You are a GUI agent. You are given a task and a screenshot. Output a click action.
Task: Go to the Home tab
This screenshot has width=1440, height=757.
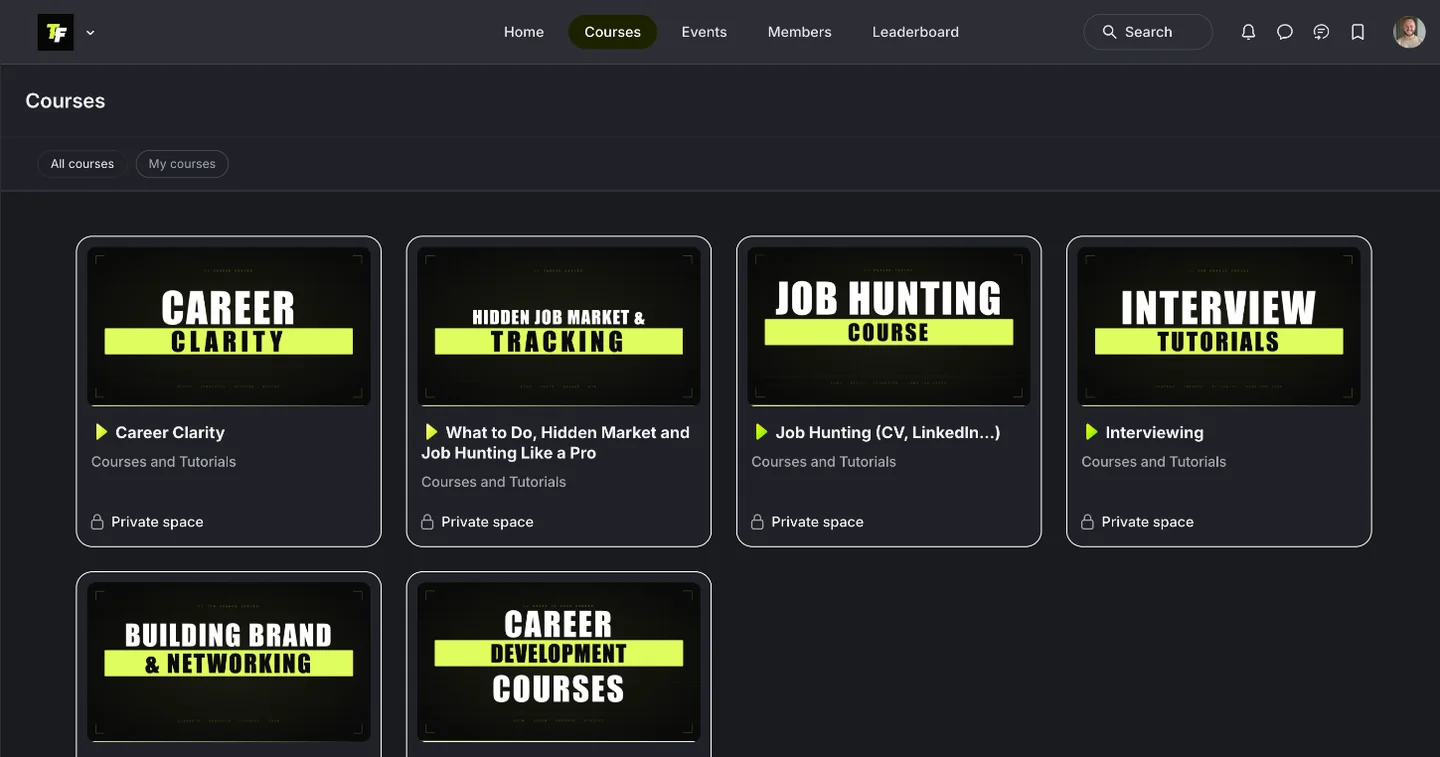tap(524, 32)
